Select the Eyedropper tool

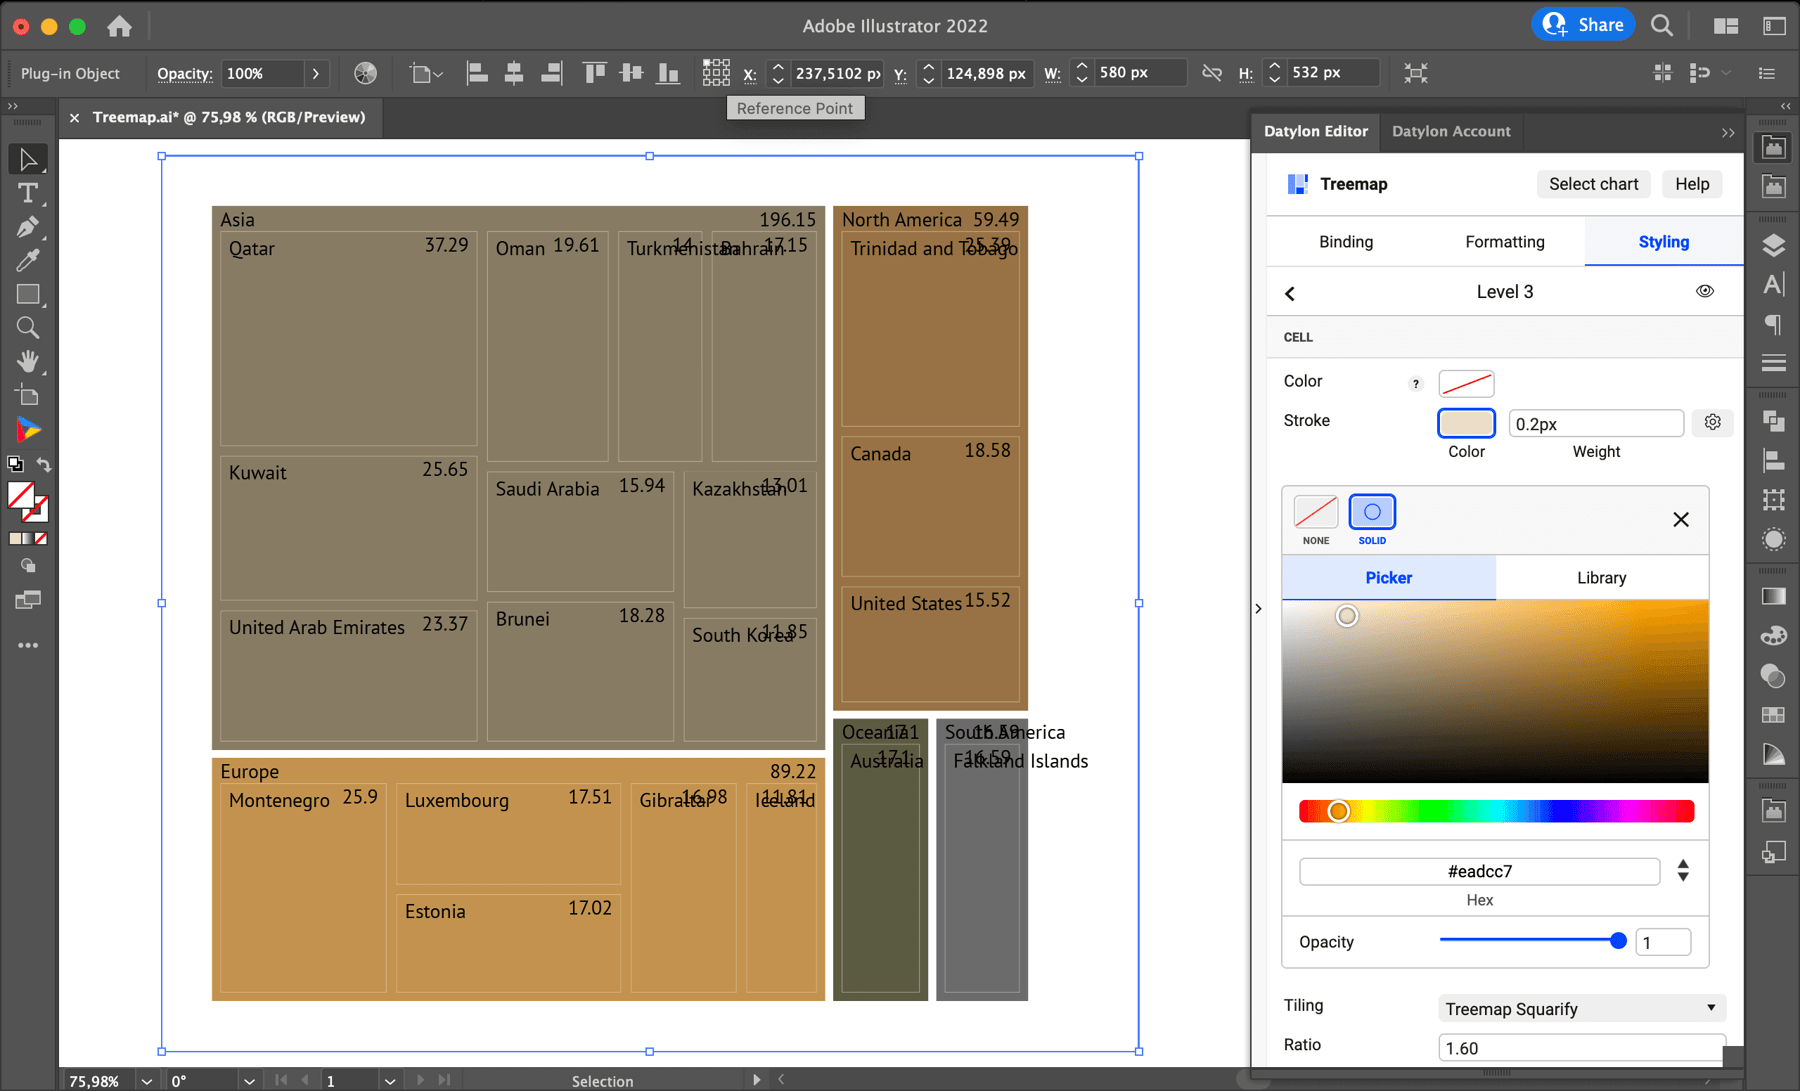click(27, 261)
